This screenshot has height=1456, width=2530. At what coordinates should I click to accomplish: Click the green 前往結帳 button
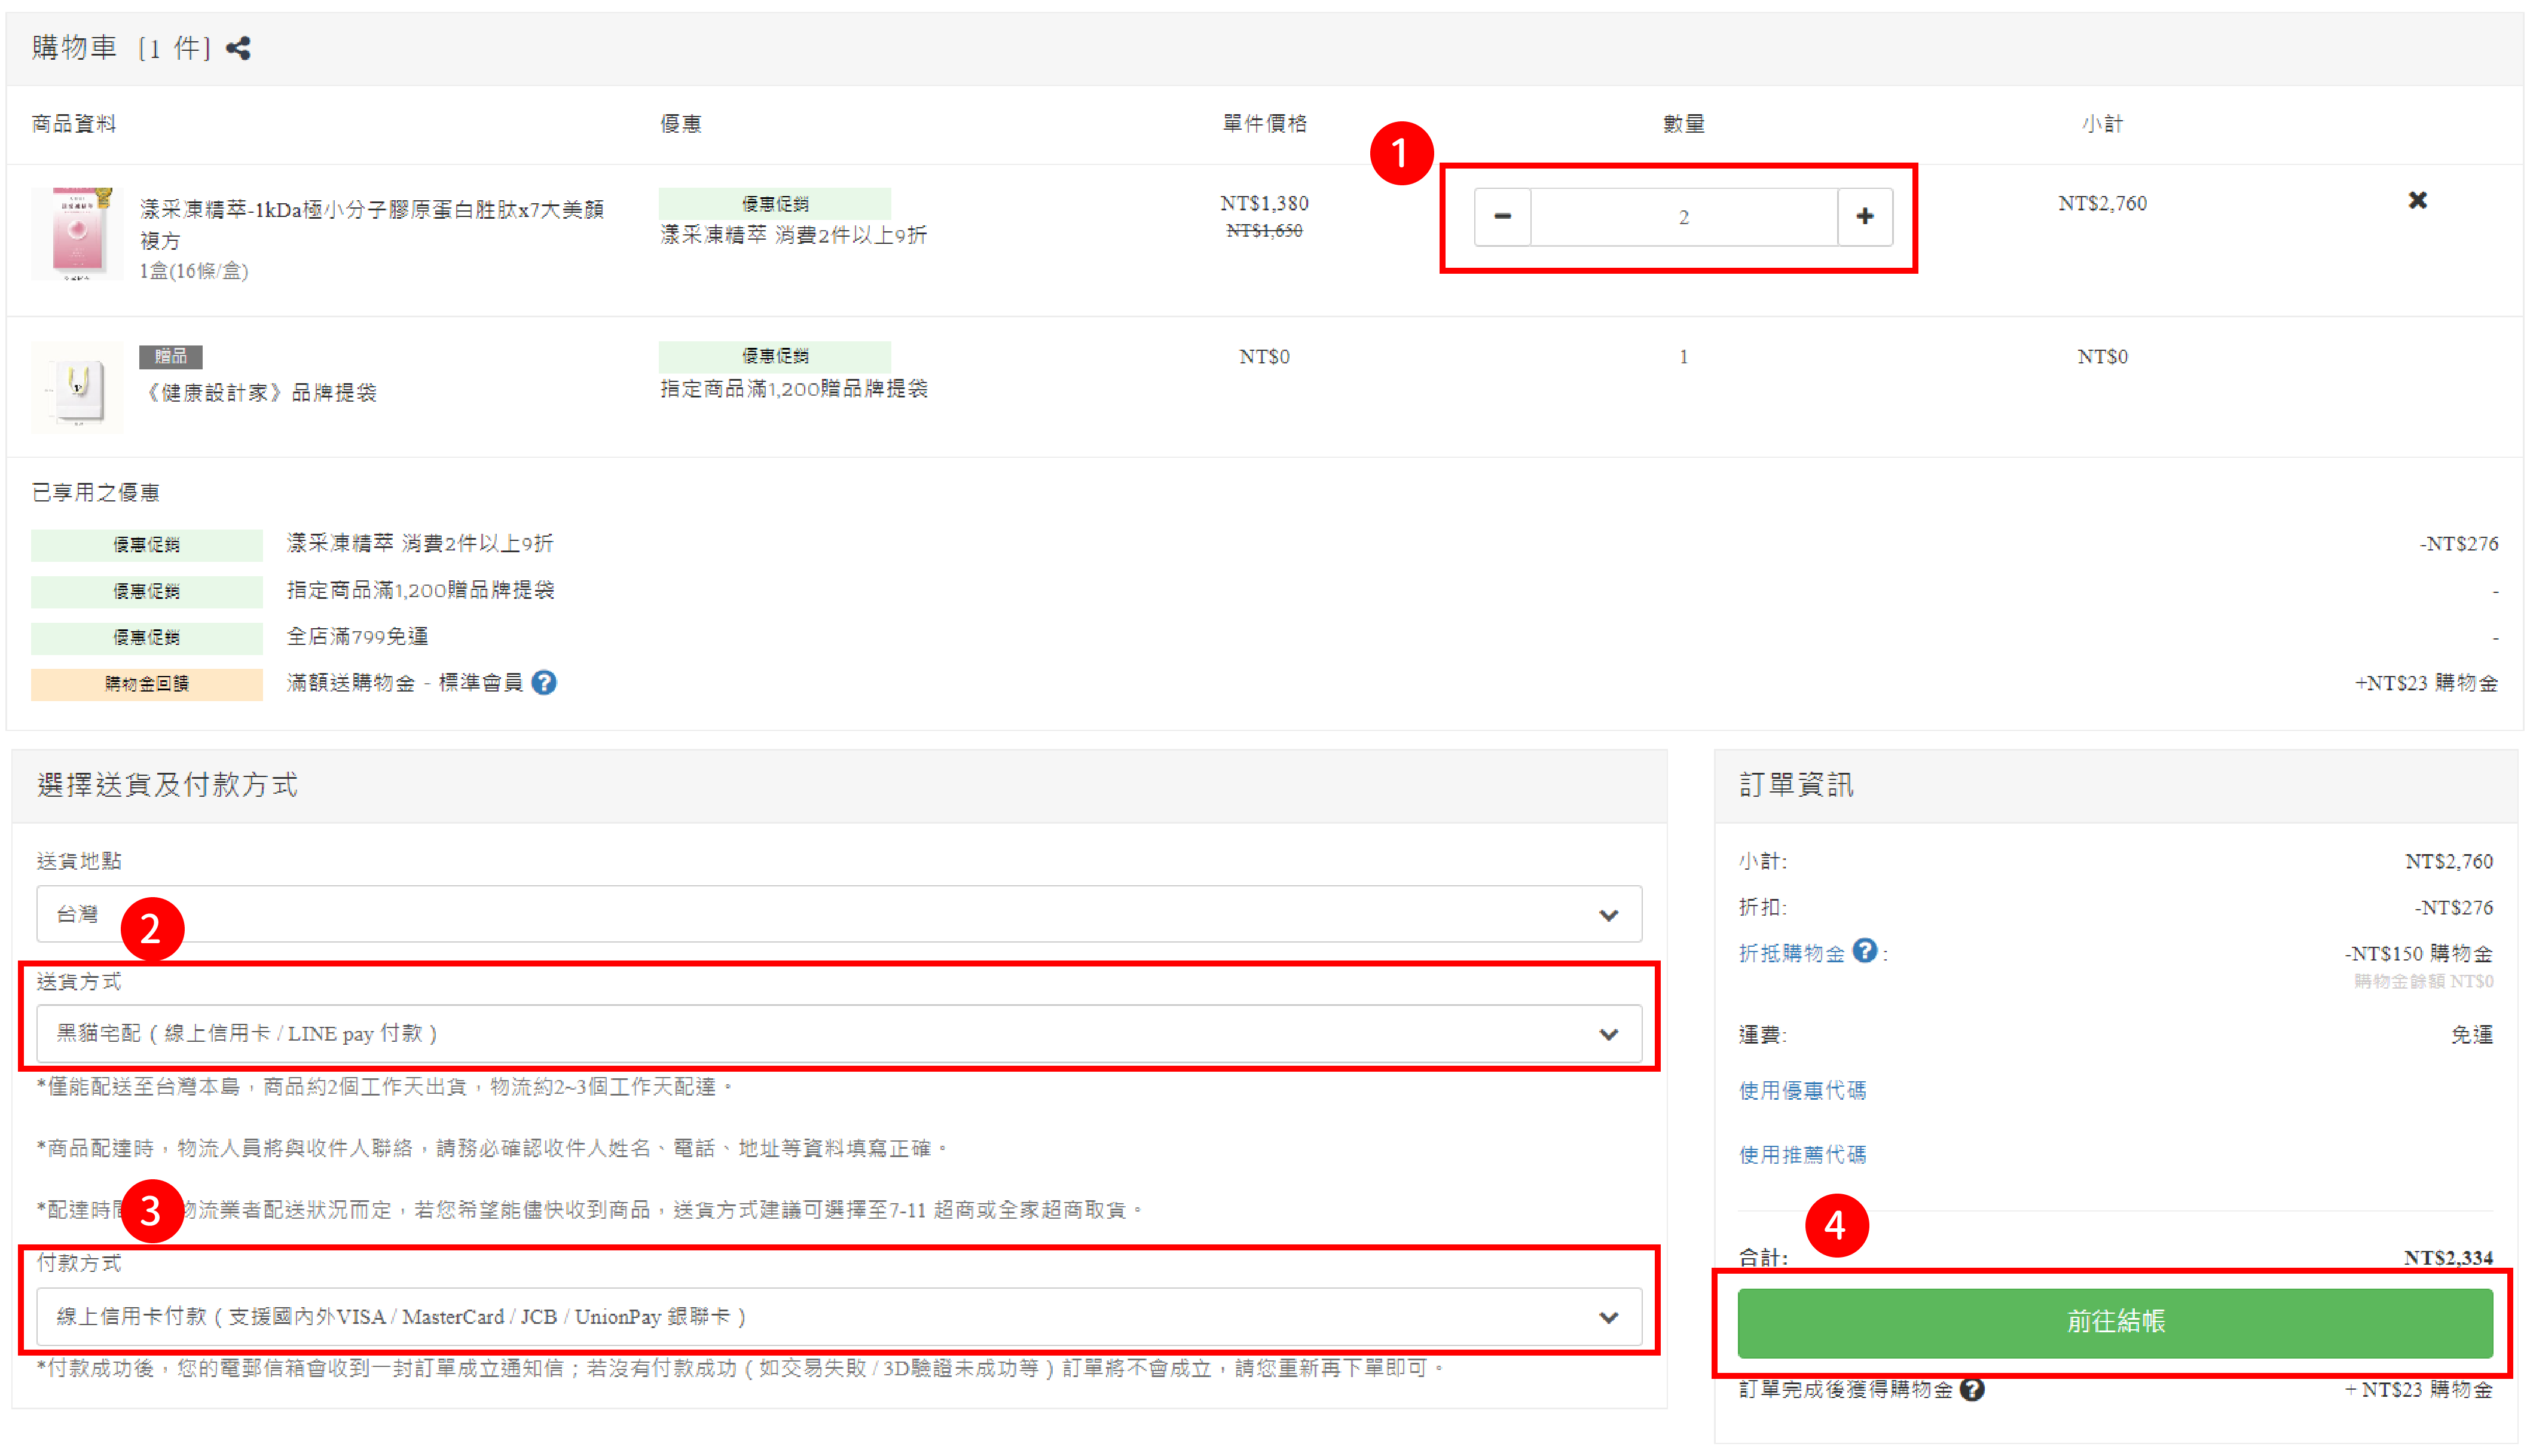point(2114,1322)
